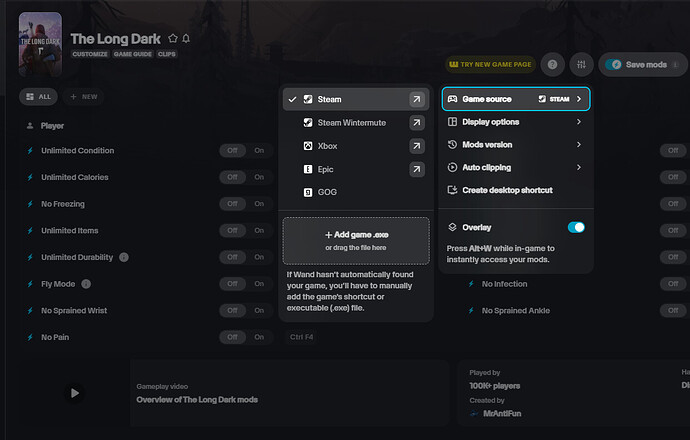This screenshot has width=690, height=440.
Task: Select GOG as the game source
Action: [329, 191]
